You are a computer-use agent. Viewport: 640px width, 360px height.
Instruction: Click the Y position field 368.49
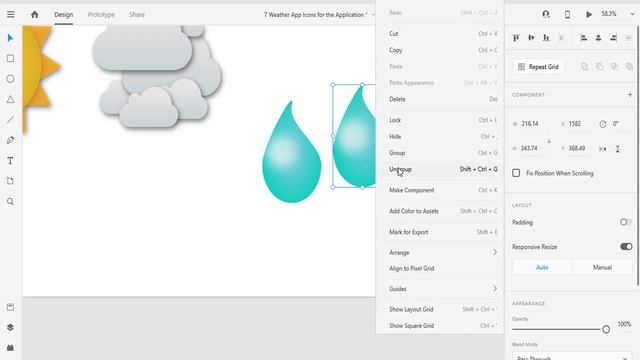(577, 148)
